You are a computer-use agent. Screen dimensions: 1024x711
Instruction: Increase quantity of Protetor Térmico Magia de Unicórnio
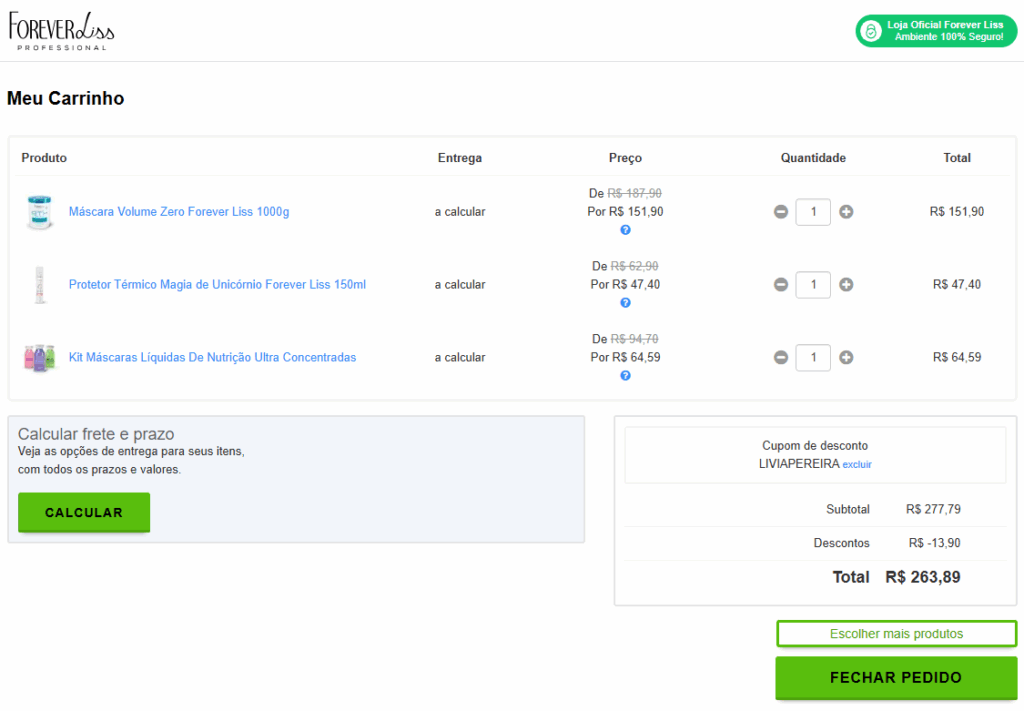coord(846,285)
